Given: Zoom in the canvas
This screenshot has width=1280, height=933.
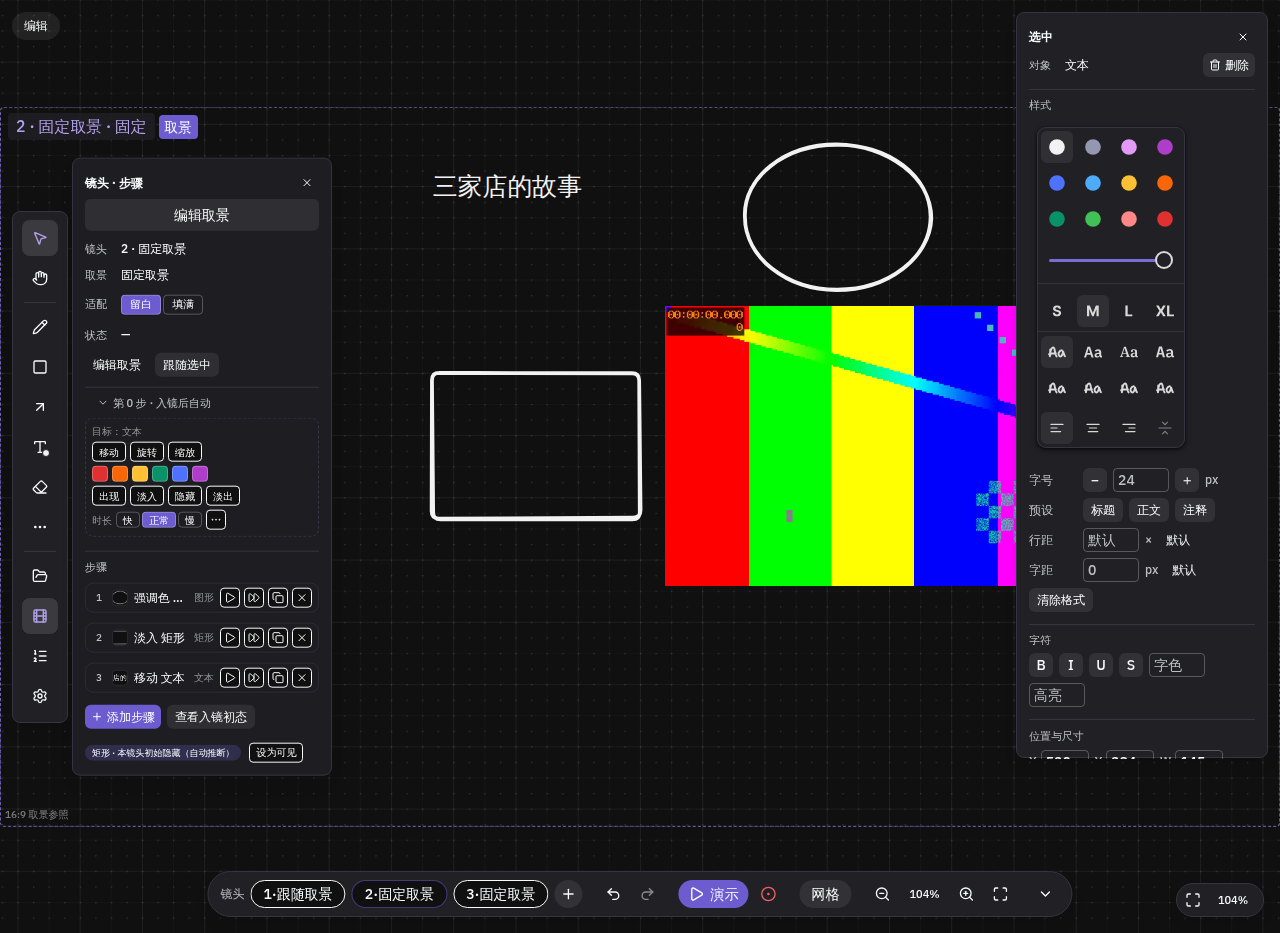Looking at the screenshot, I should point(966,894).
